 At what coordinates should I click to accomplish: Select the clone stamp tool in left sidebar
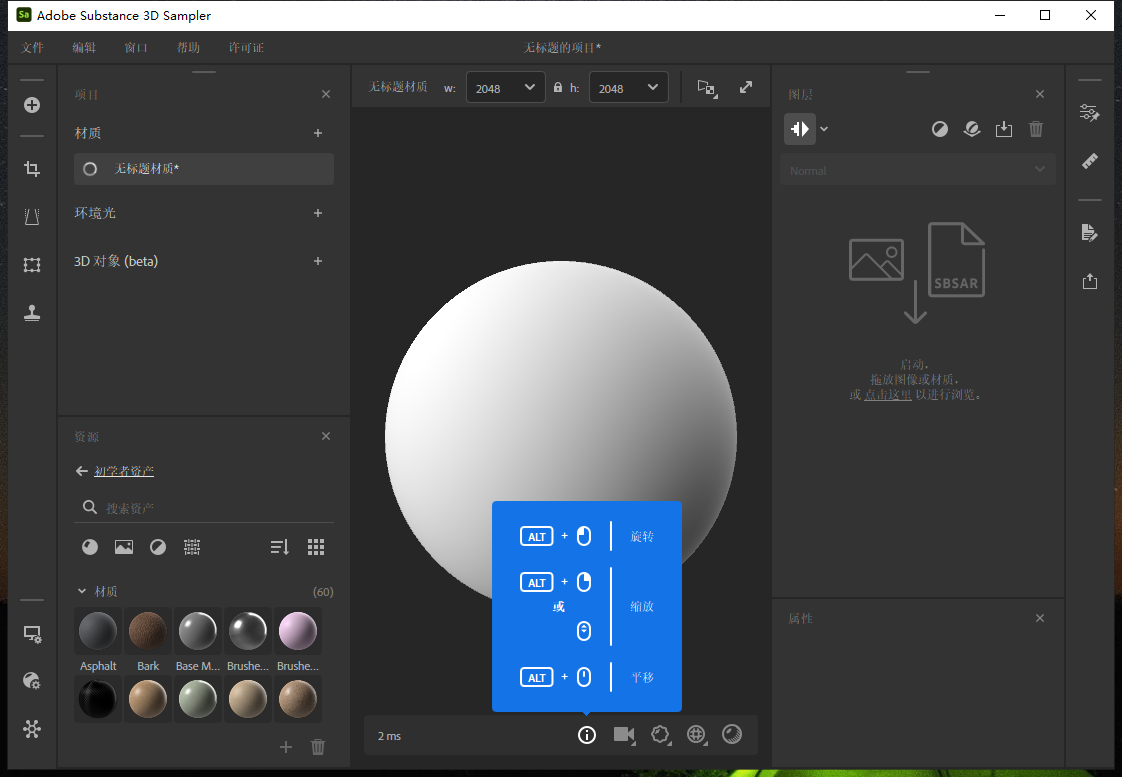31,313
